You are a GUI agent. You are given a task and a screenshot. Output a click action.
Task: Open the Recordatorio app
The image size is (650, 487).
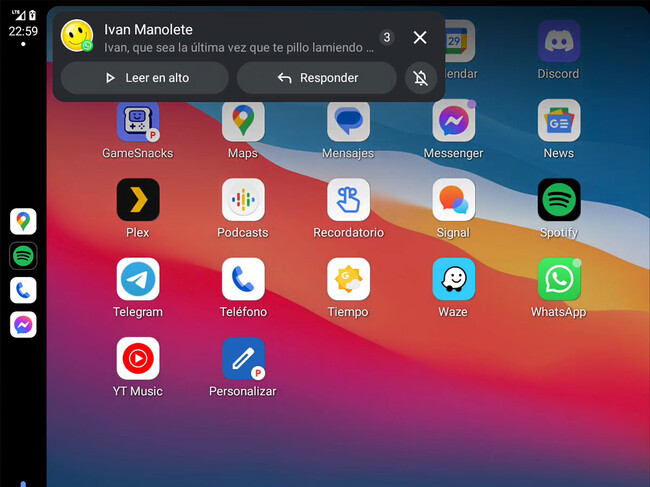tap(348, 200)
